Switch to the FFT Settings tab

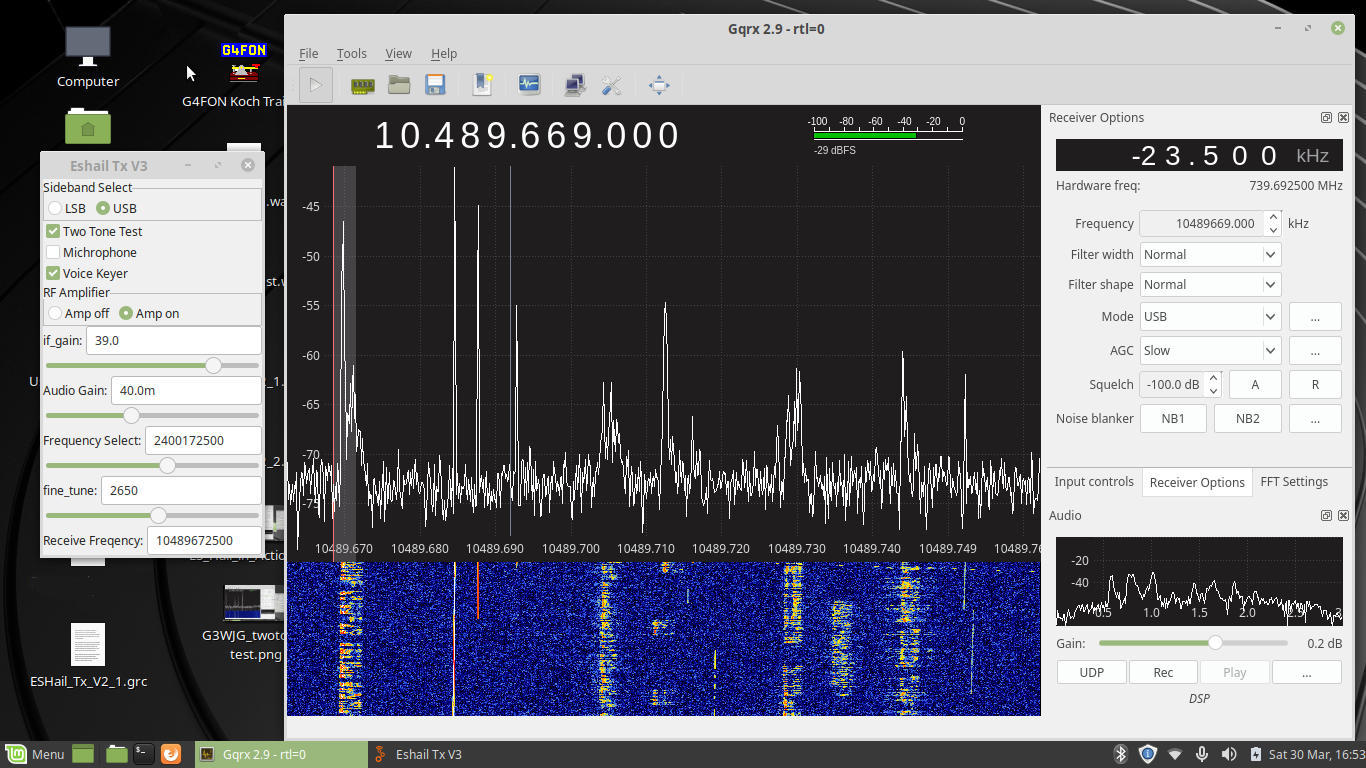click(x=1293, y=482)
